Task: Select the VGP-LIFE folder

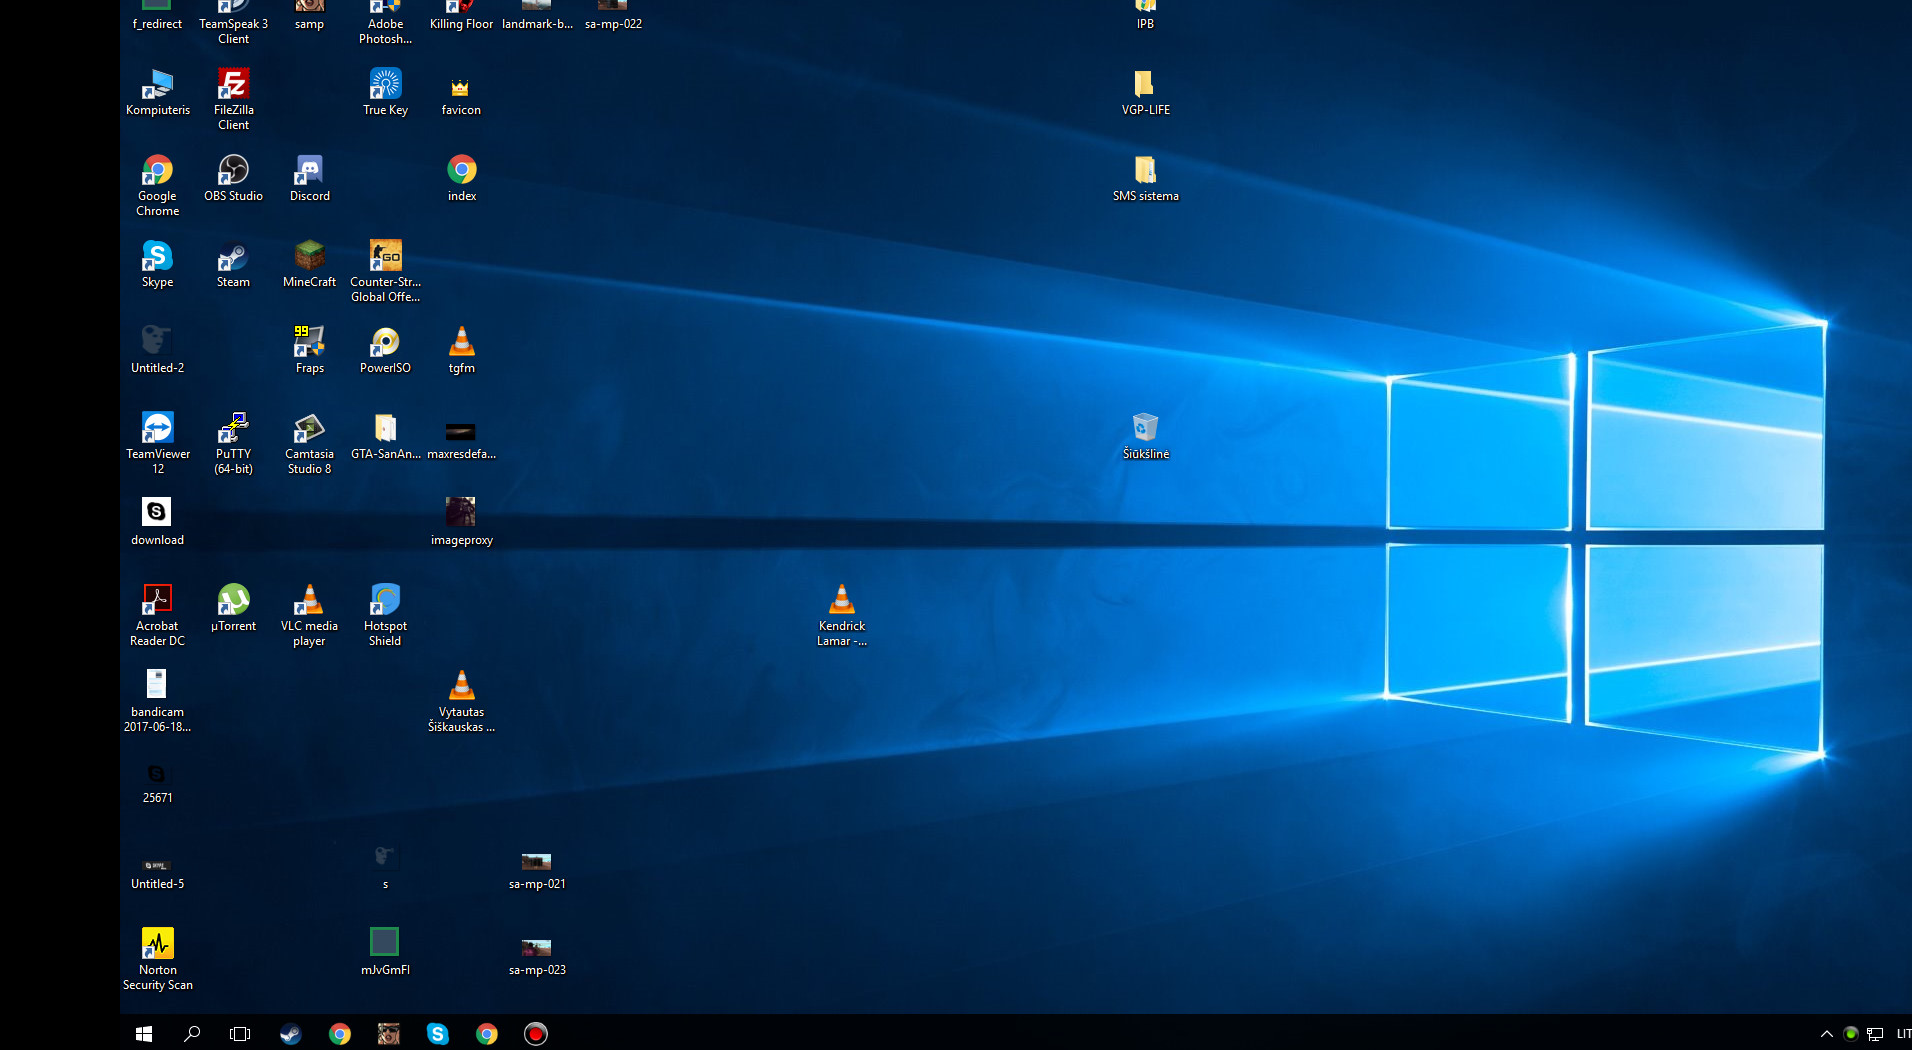Action: click(1145, 92)
